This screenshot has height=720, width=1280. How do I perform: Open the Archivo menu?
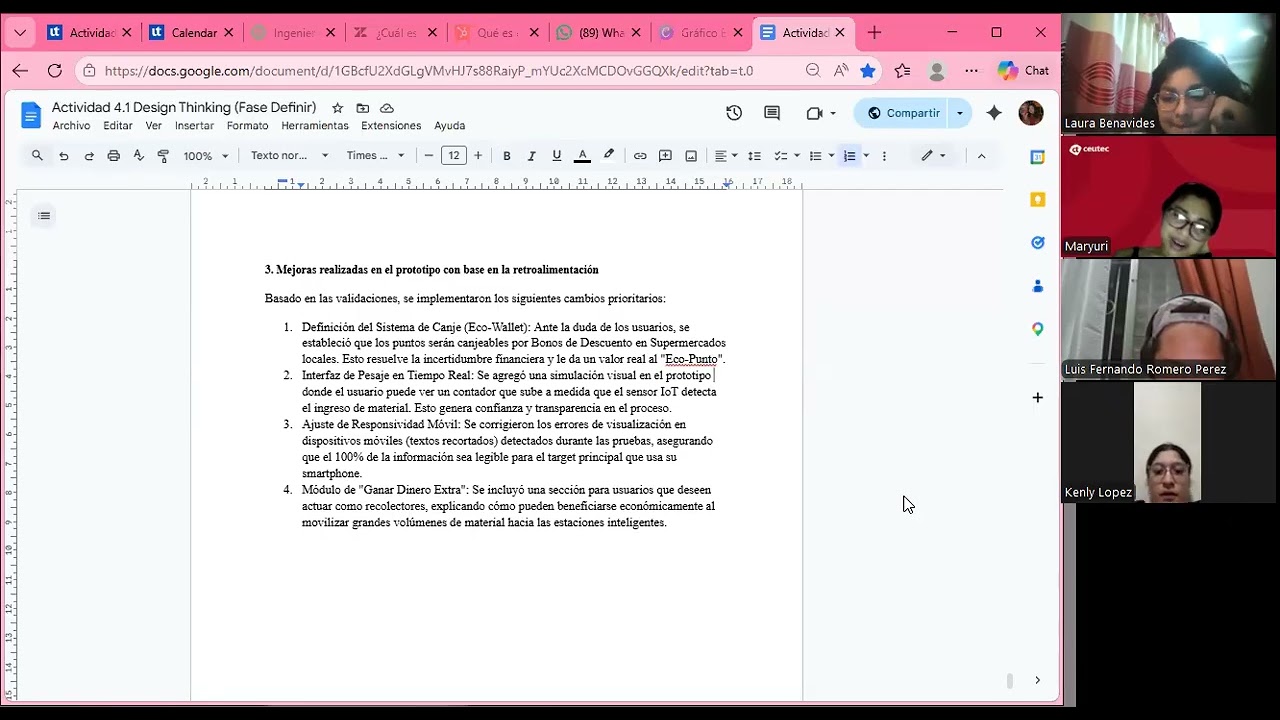(71, 126)
